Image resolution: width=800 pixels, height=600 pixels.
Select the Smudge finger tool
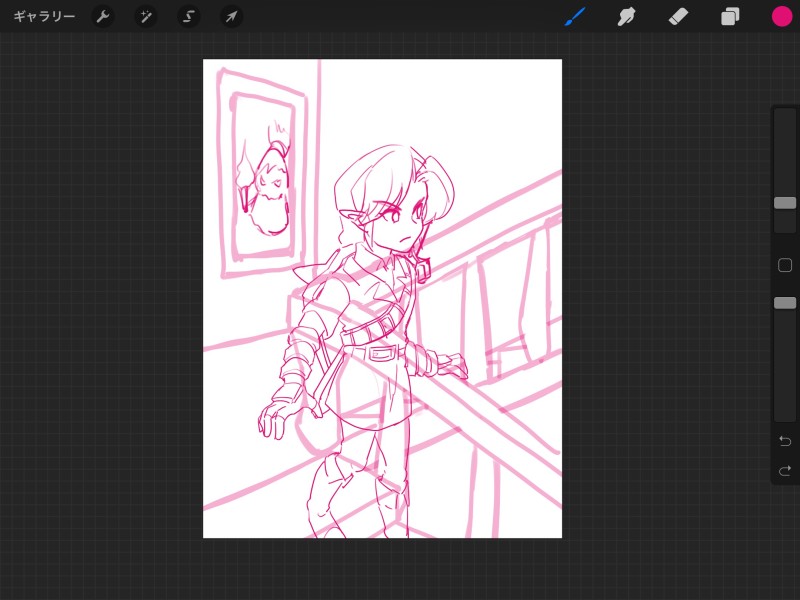pyautogui.click(x=627, y=16)
